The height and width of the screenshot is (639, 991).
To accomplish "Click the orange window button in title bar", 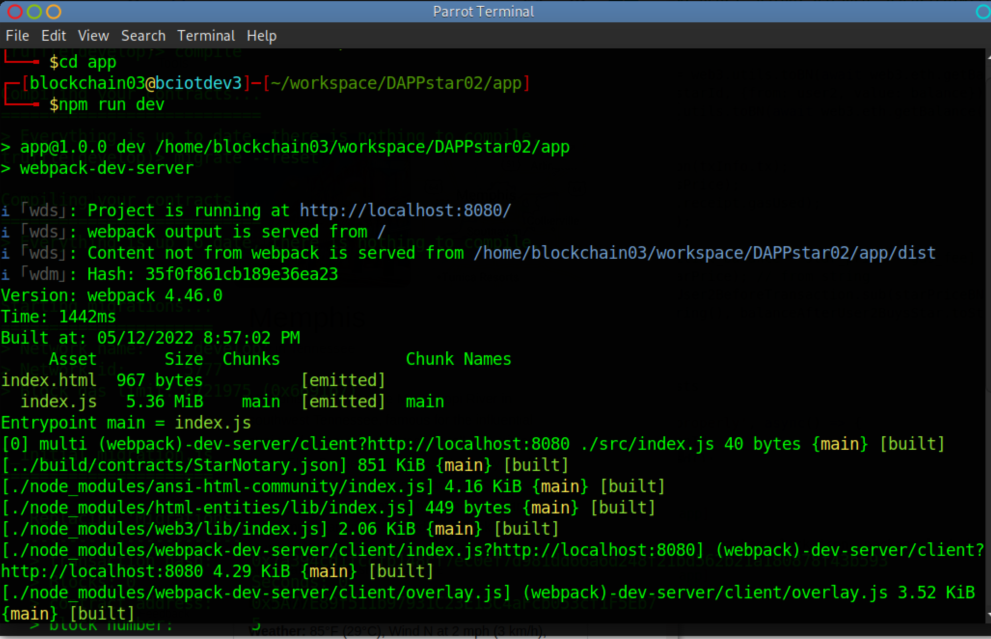I will [x=54, y=11].
